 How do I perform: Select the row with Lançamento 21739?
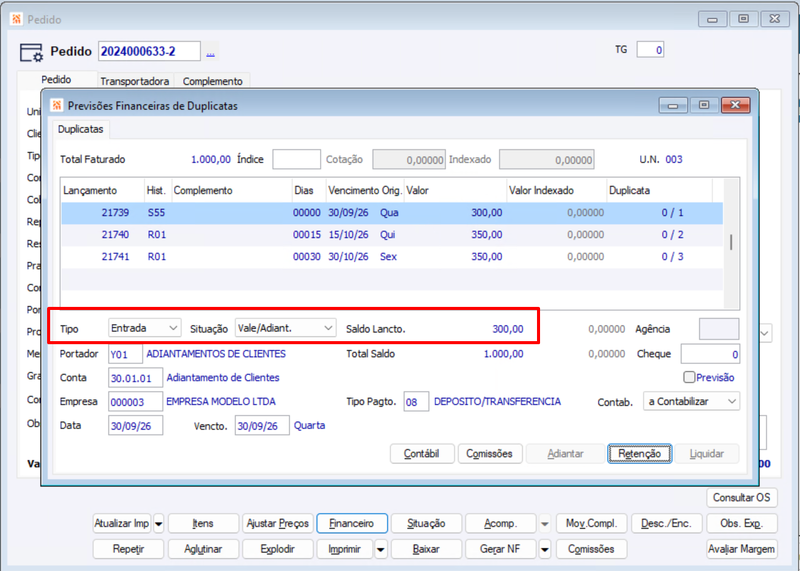point(392,213)
